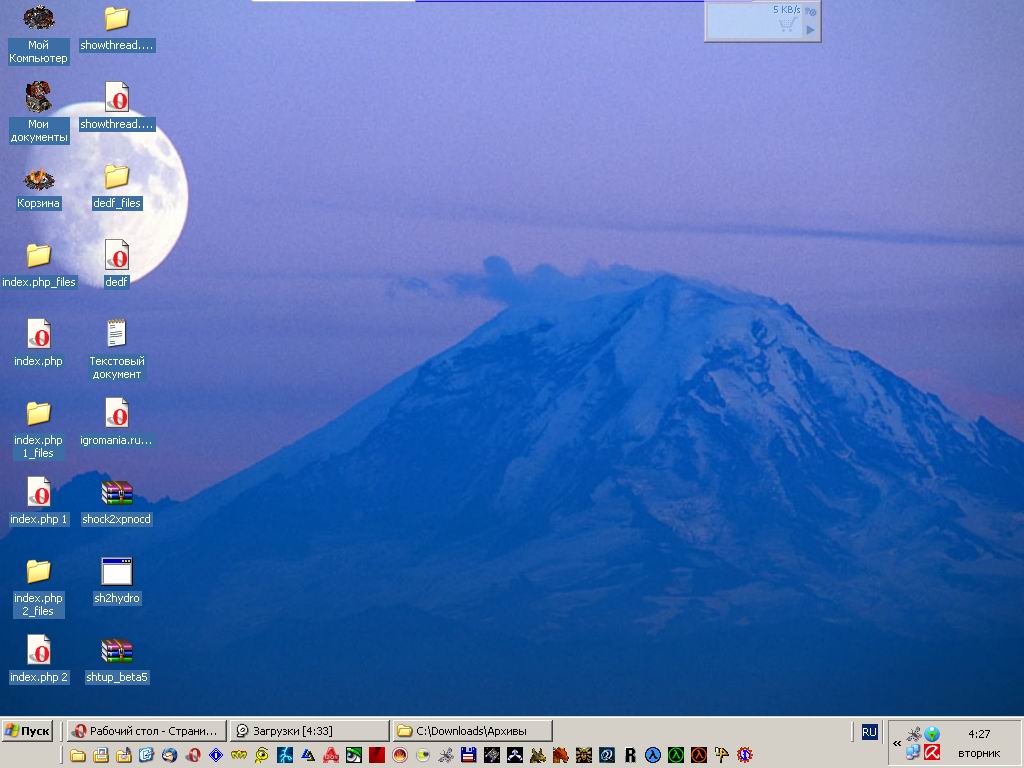Click the 5 KB/s speed readout
Image resolution: width=1024 pixels, height=768 pixels.
[787, 10]
